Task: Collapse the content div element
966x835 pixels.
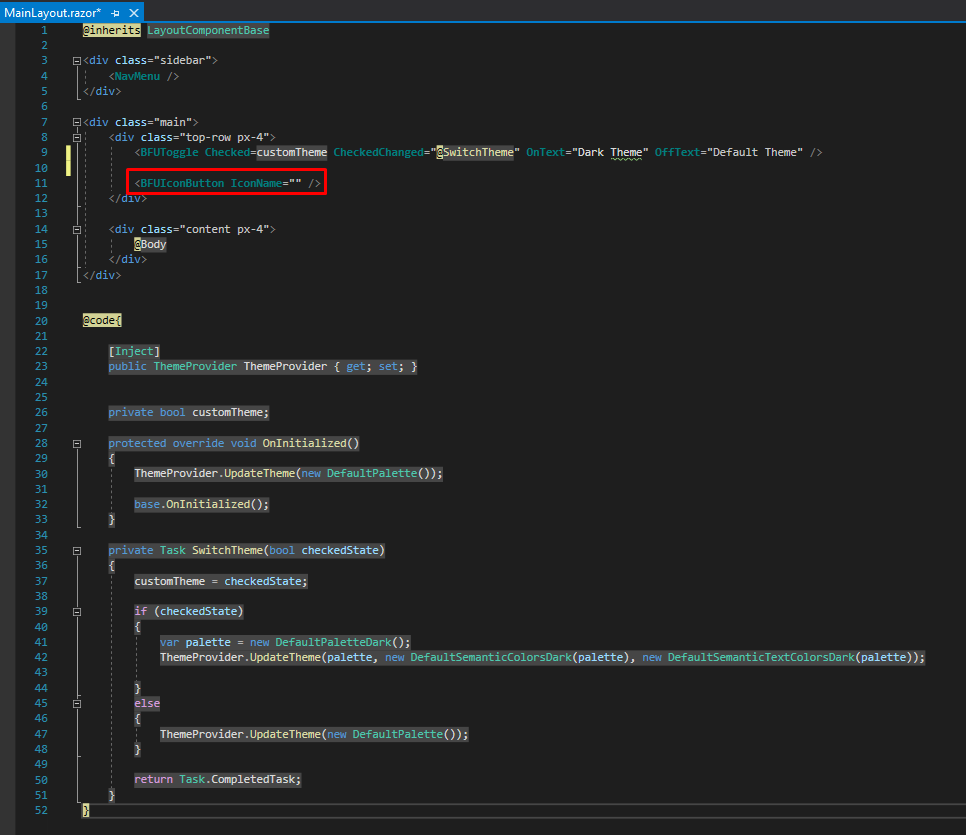Action: pos(77,228)
